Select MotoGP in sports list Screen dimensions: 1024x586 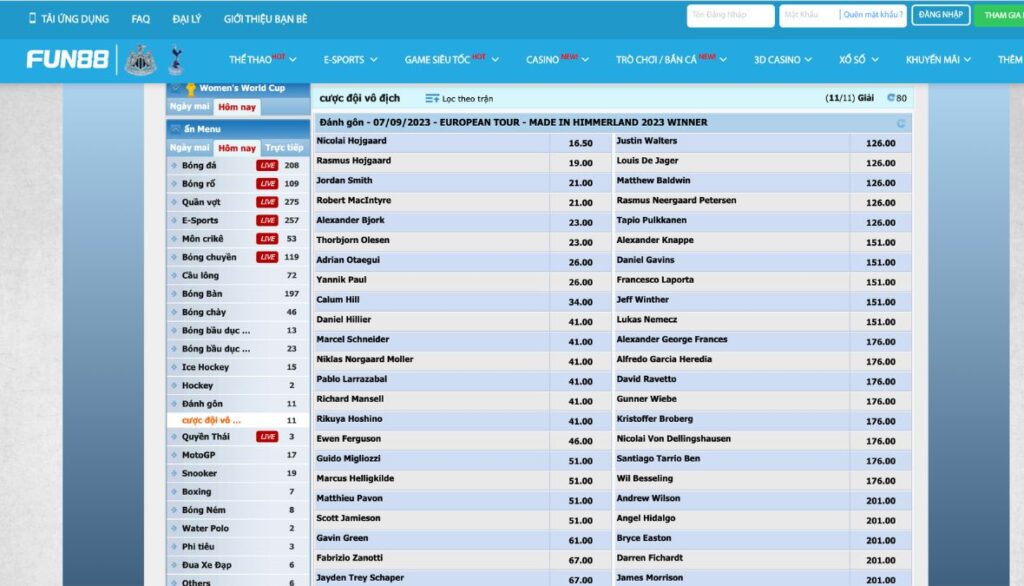[238, 455]
